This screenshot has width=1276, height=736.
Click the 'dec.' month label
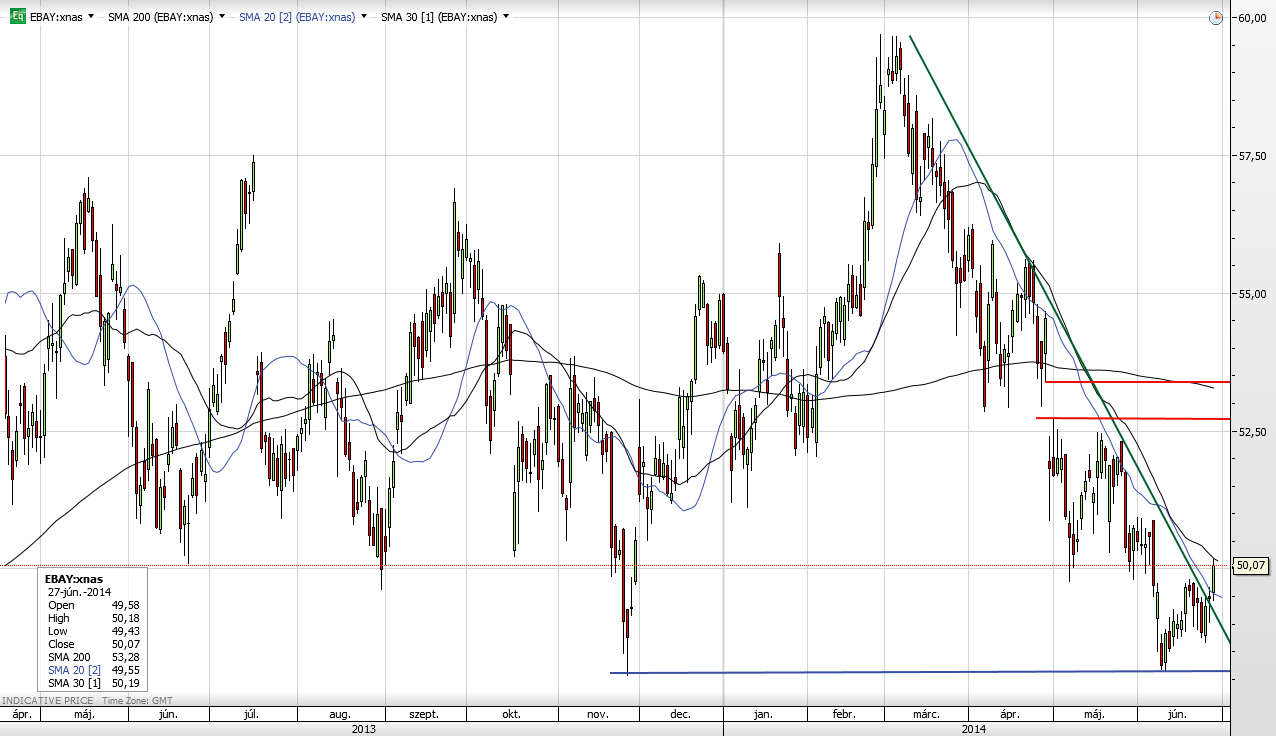coord(680,715)
